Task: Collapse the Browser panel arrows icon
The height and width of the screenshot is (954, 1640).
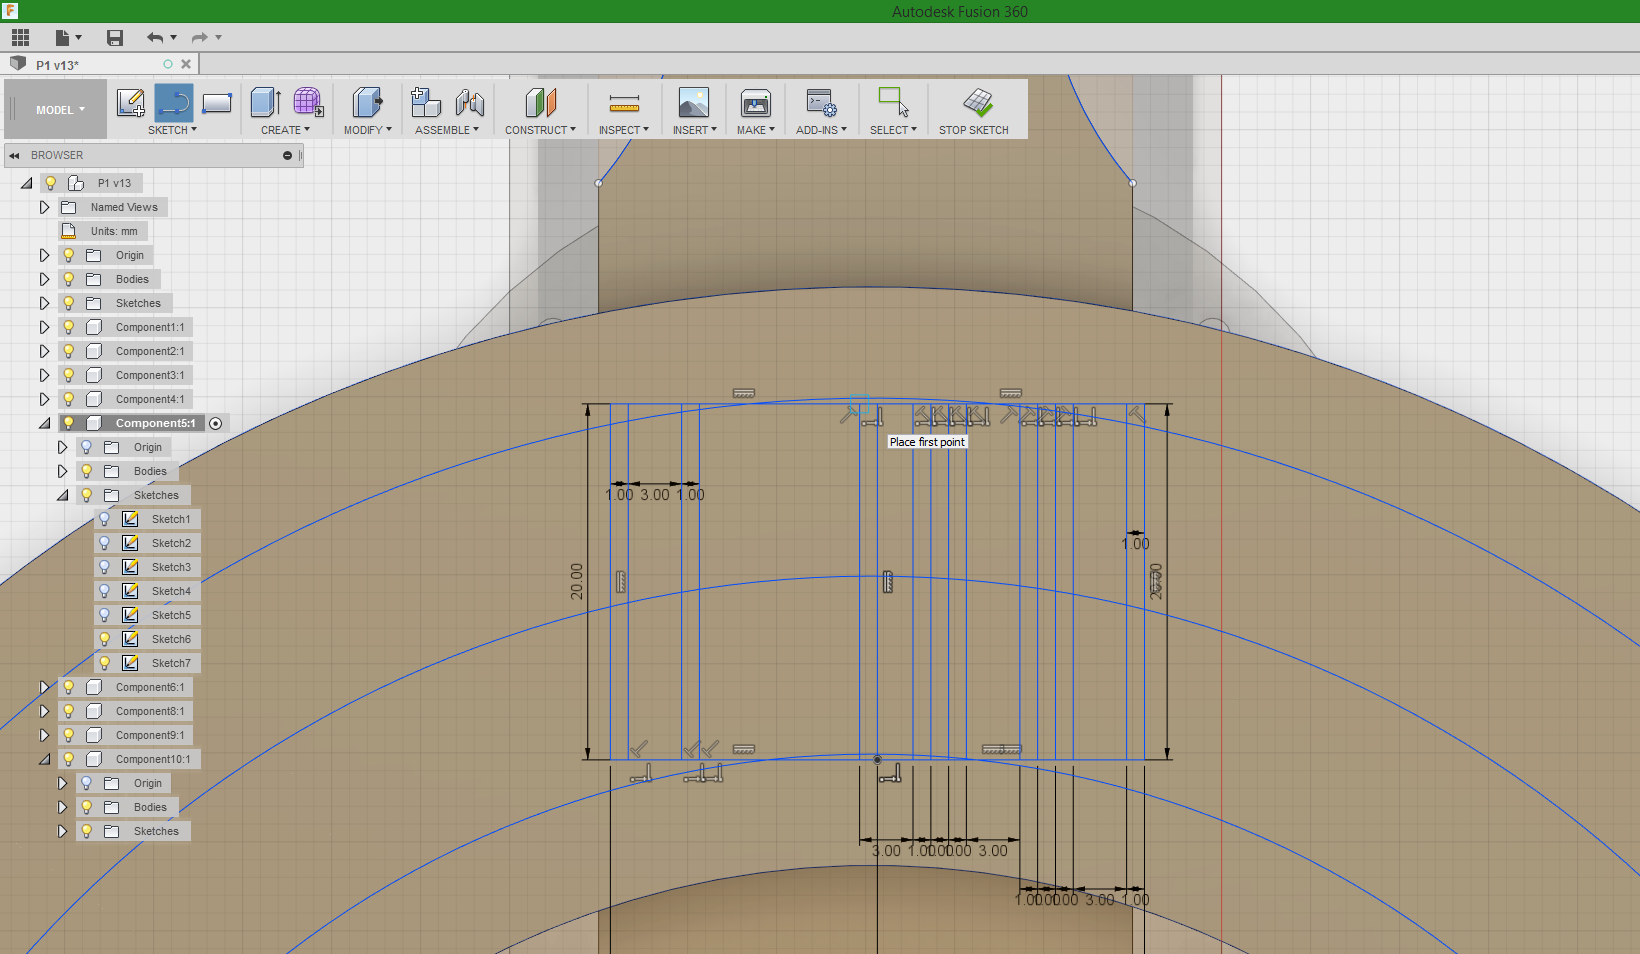Action: click(14, 156)
